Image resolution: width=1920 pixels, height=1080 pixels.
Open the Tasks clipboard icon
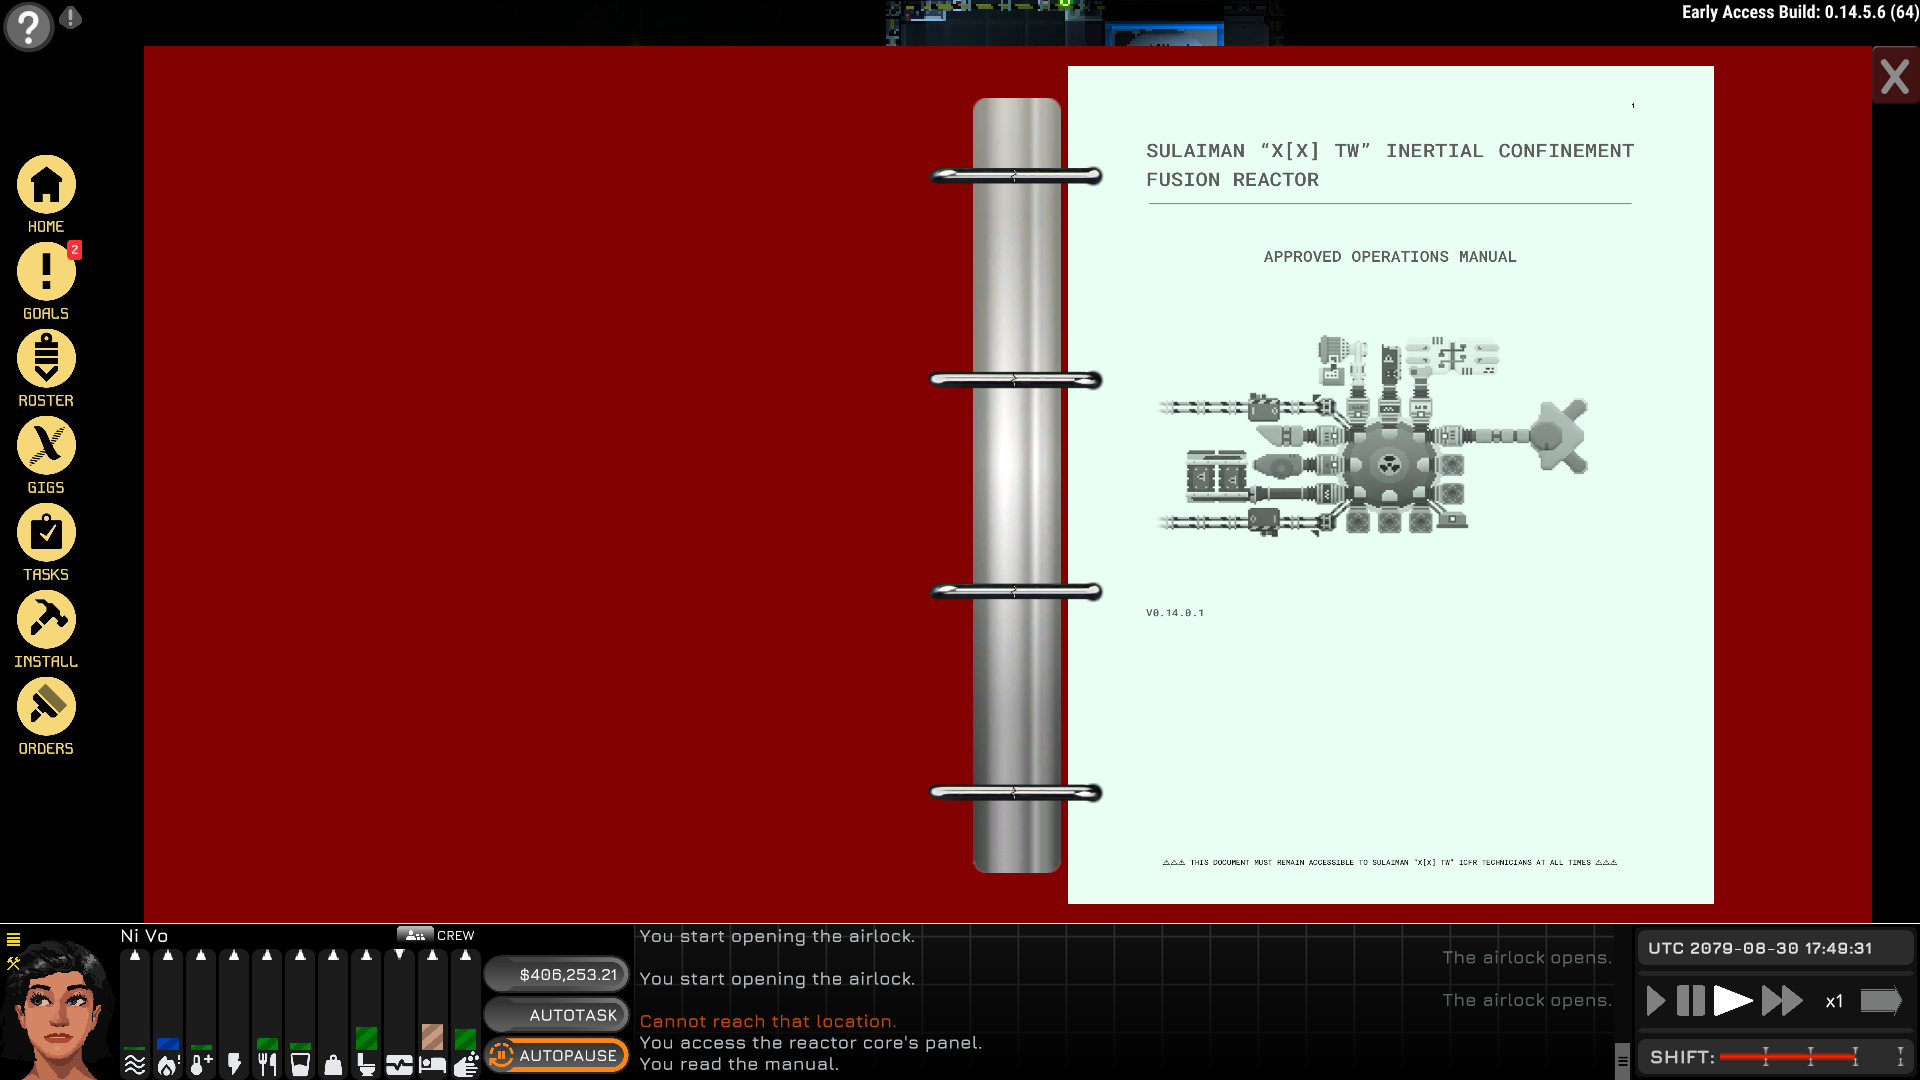46,534
